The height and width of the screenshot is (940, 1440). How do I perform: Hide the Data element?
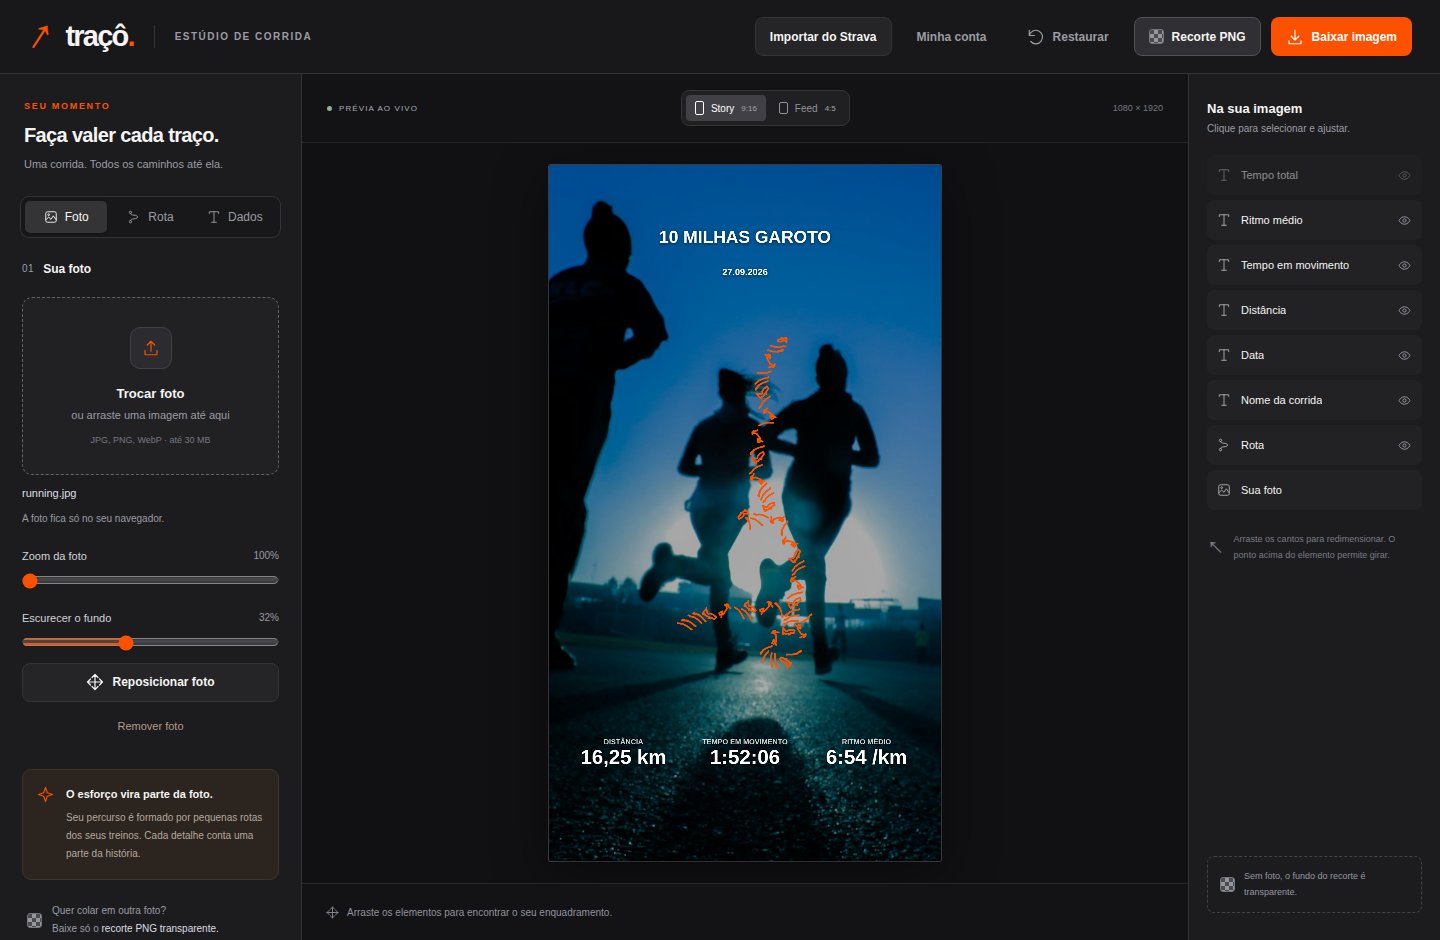(x=1404, y=355)
